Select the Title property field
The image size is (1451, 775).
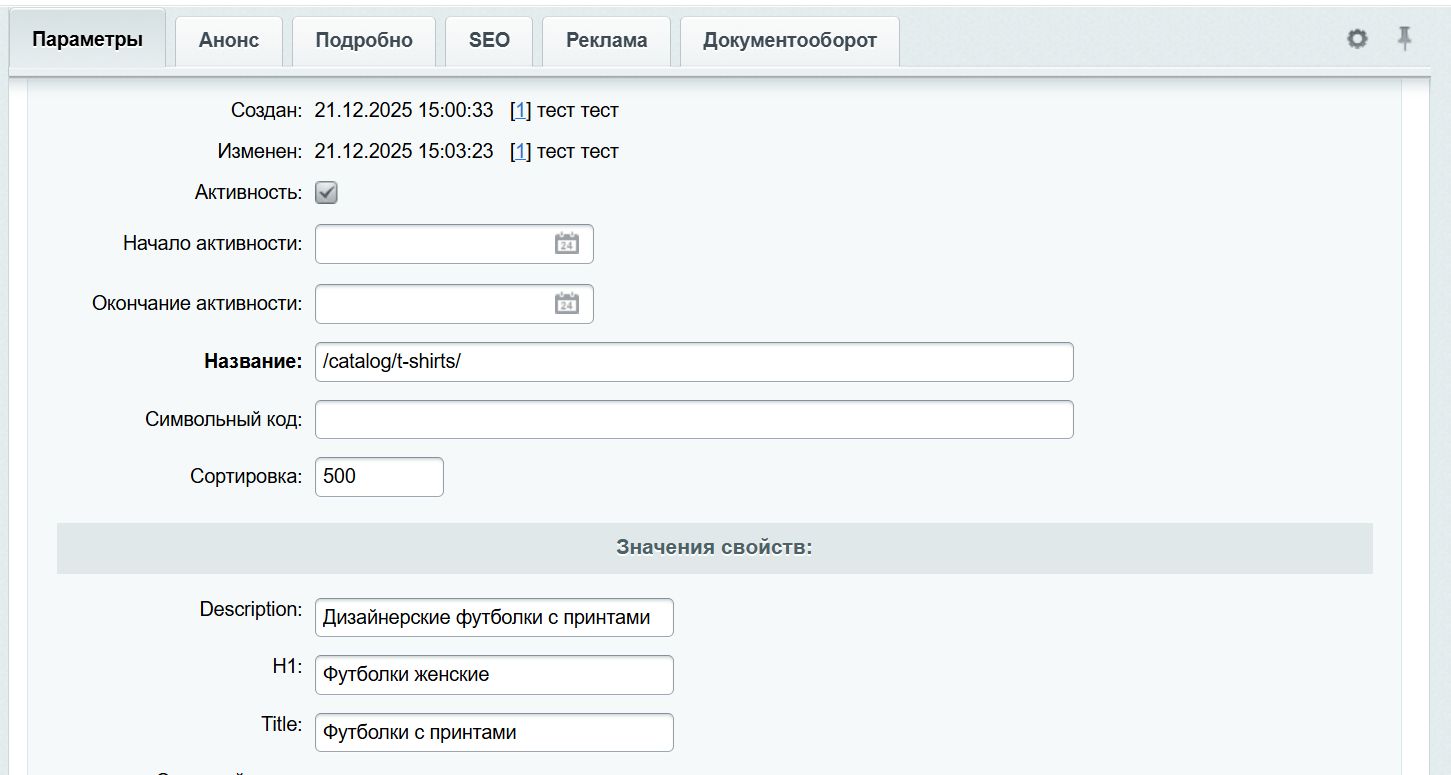(x=494, y=732)
